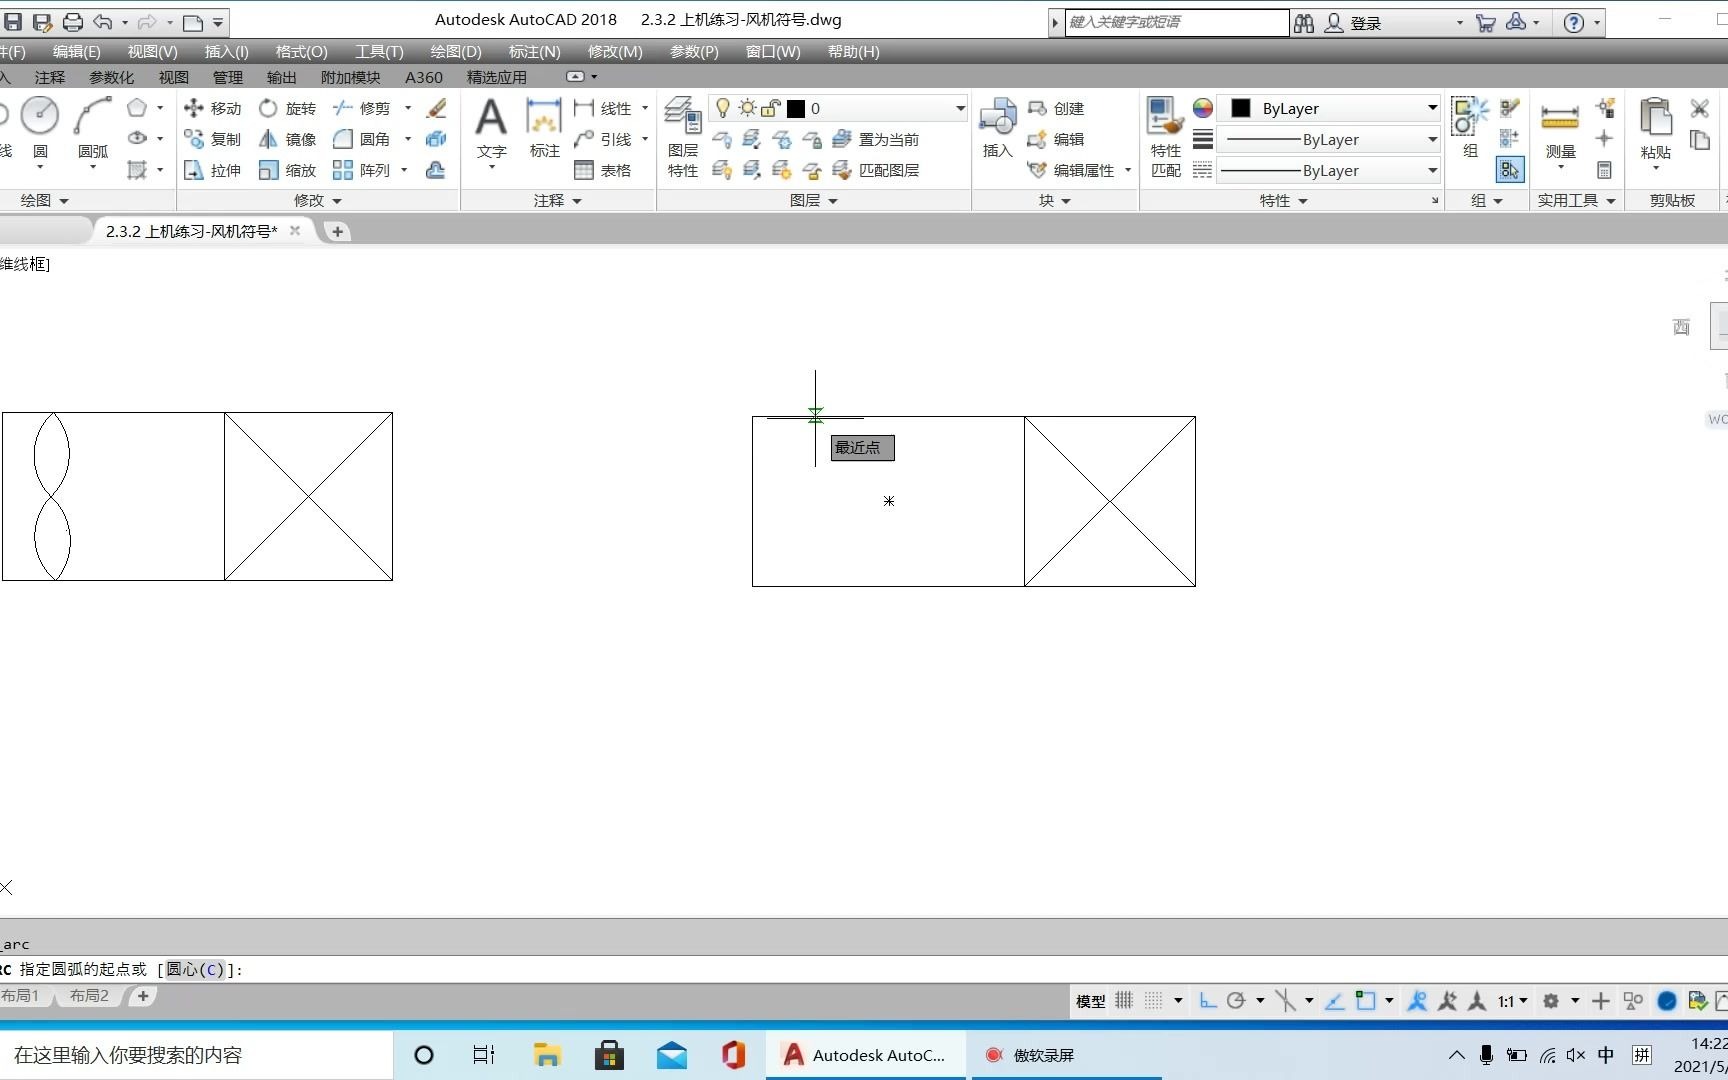Screen dimensions: 1728x1080
Task: Click the Rotate (旋转) tool
Action: click(288, 108)
